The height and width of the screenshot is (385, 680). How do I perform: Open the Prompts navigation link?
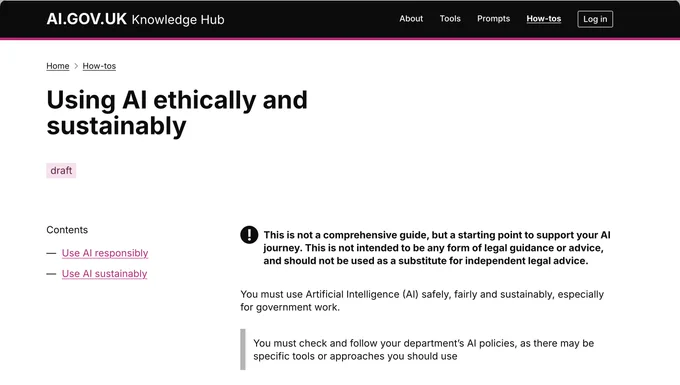pyautogui.click(x=493, y=19)
